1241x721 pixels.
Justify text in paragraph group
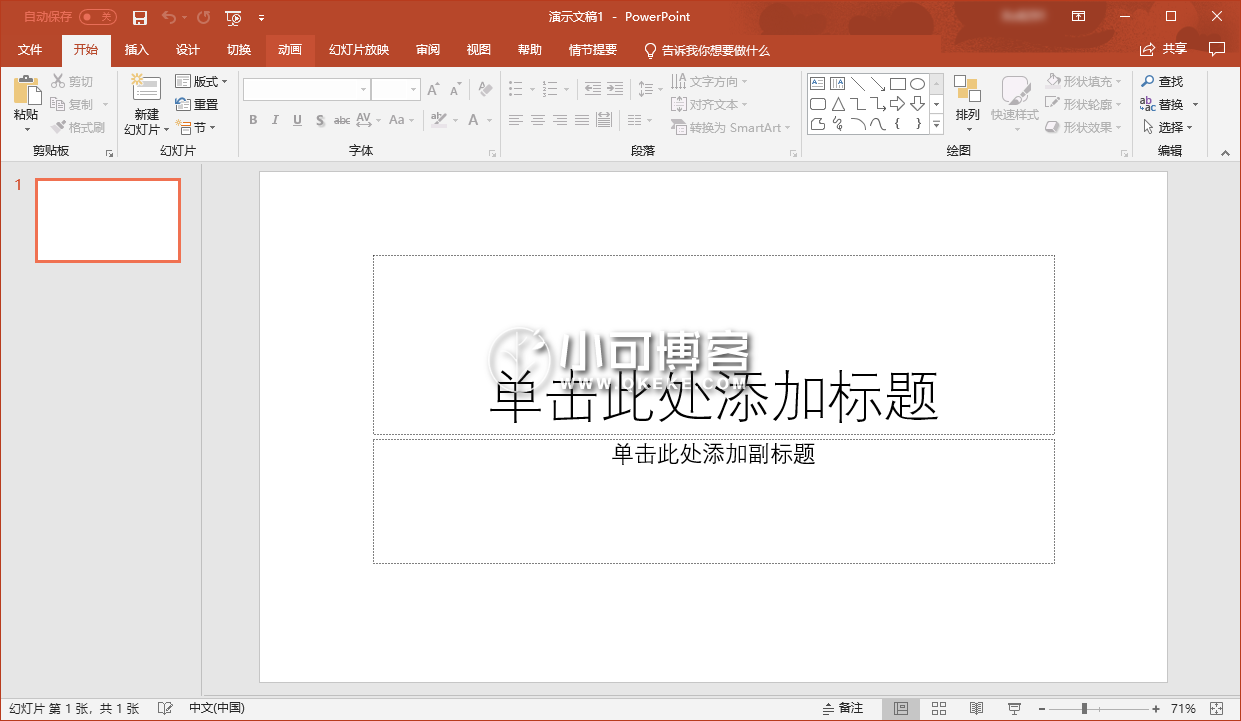coord(582,120)
